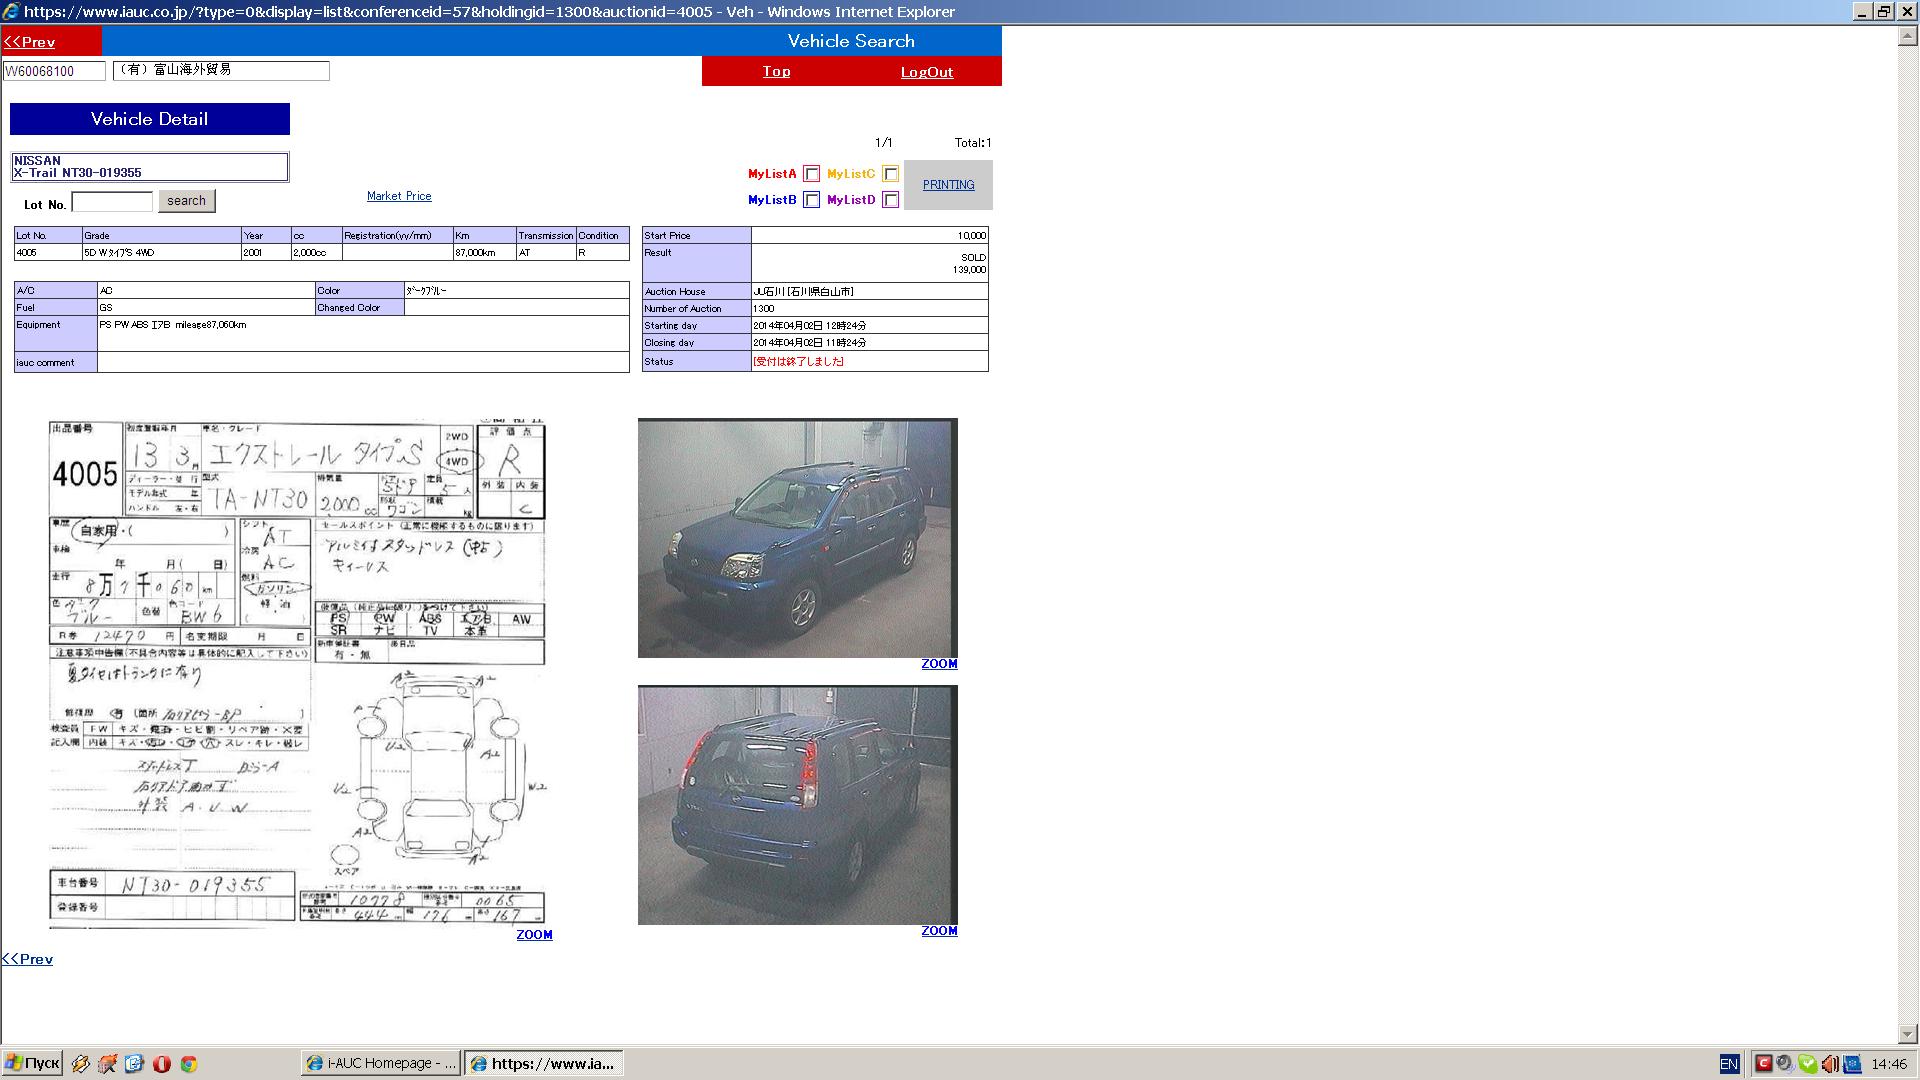Open the Market Price link
Screen dimensions: 1920x1080
399,196
